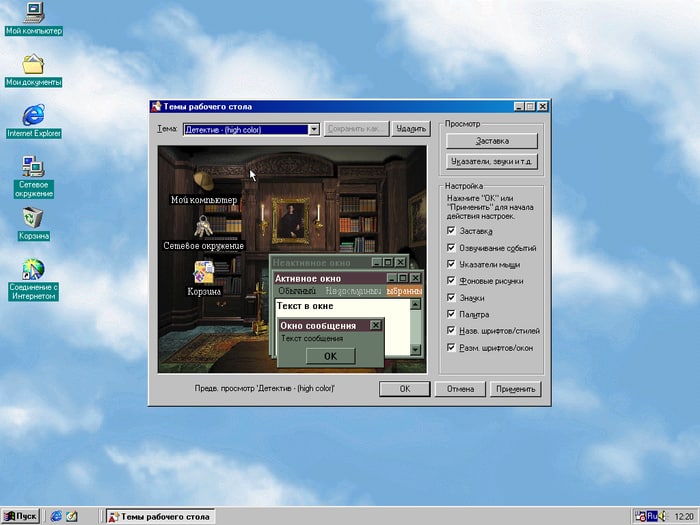Click the Корзина icon in the theme preview

pos(204,272)
